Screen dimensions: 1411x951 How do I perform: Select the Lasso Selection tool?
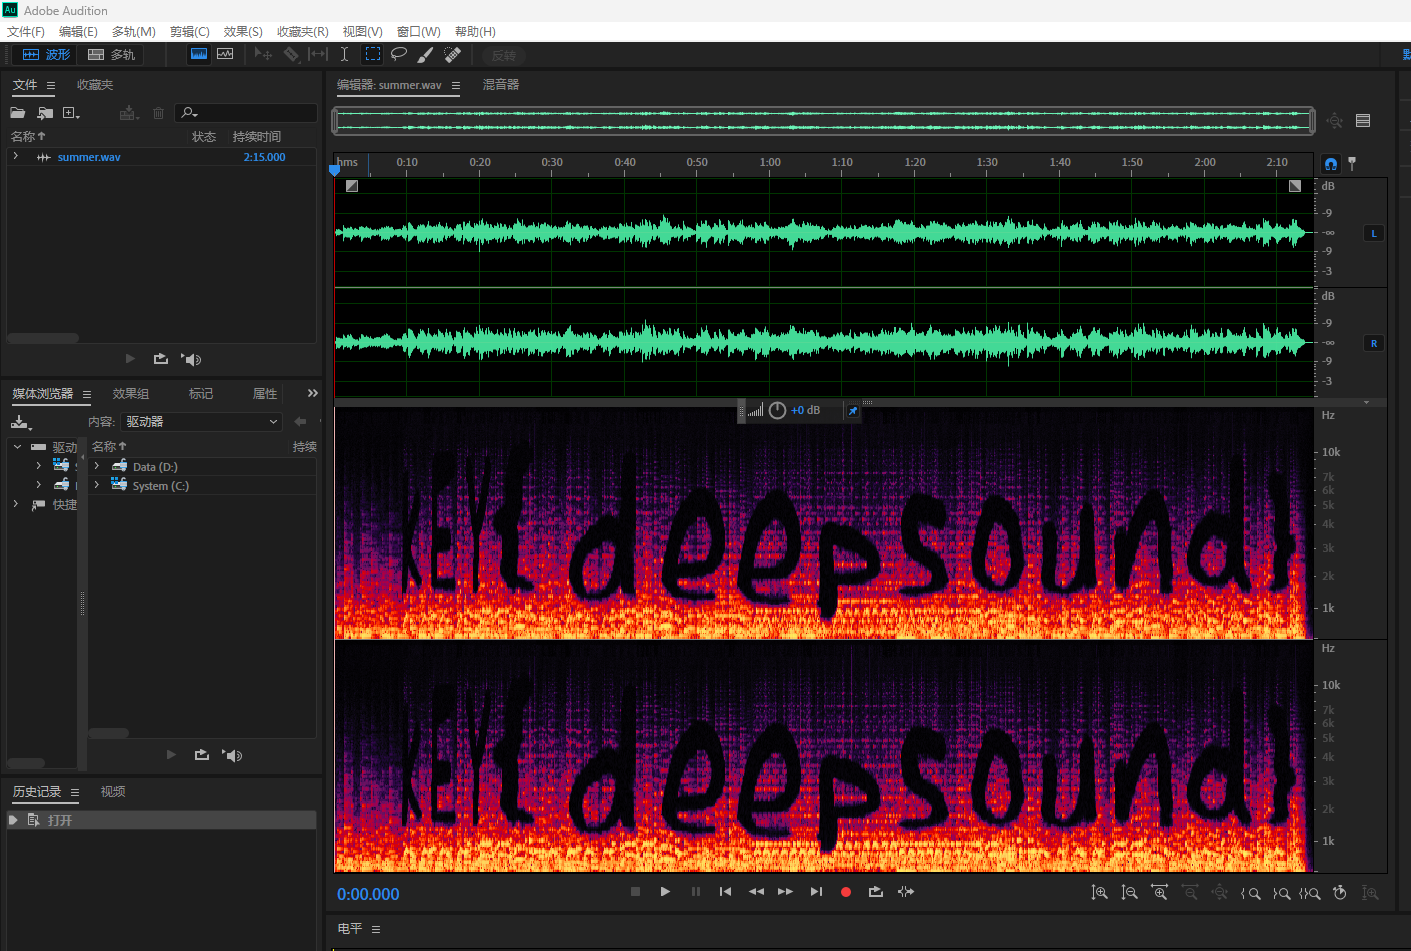[x=399, y=54]
